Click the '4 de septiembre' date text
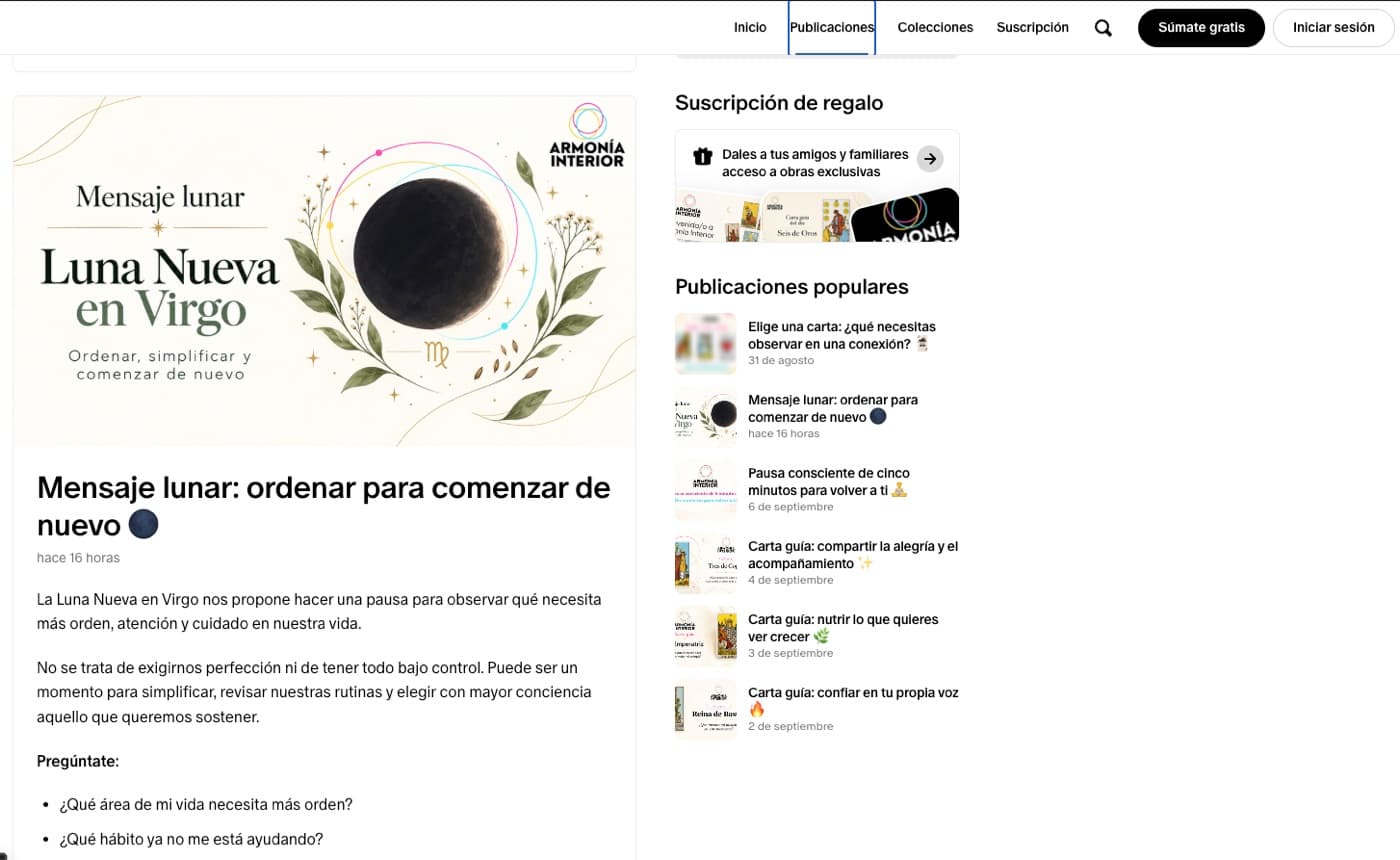The width and height of the screenshot is (1400, 860). point(790,580)
